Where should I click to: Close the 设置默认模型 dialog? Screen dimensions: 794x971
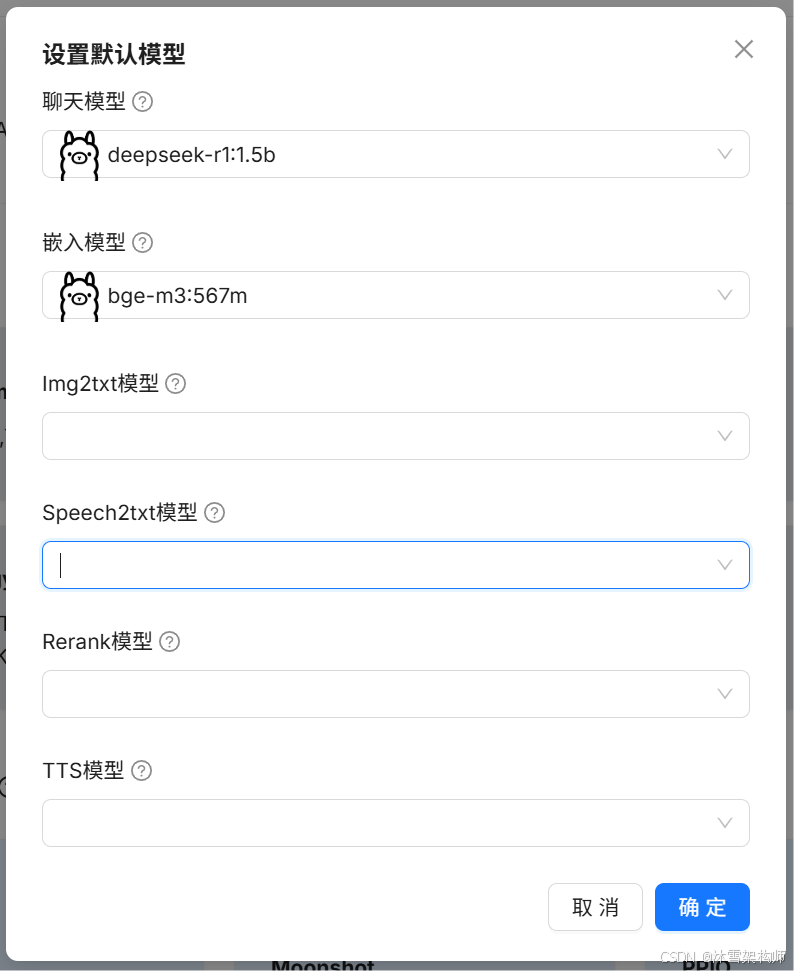click(744, 49)
